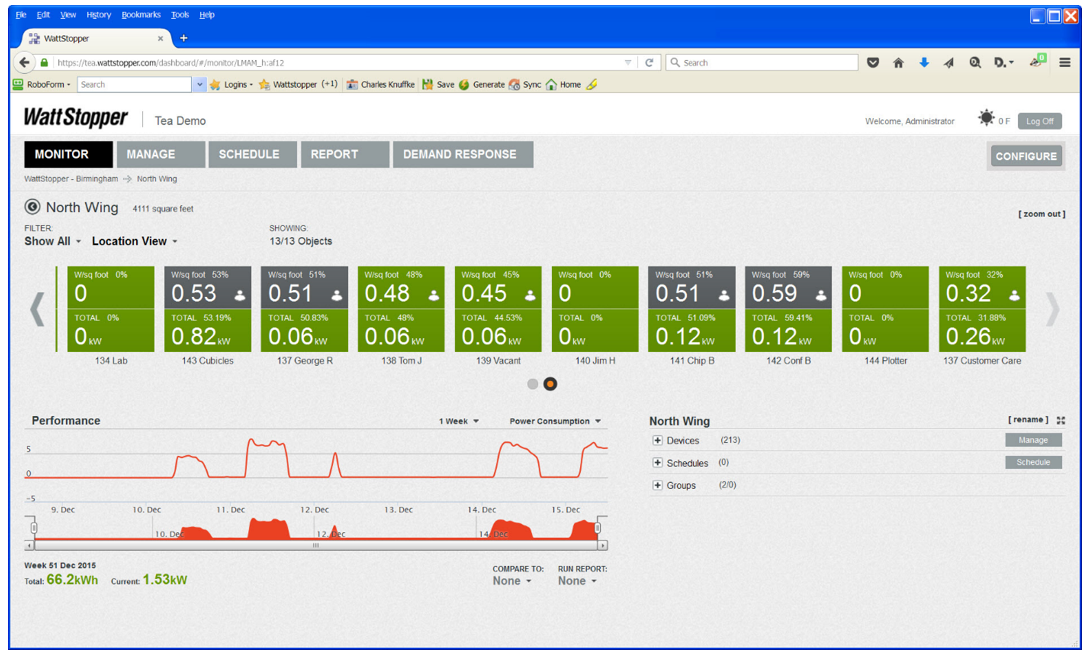Open the 1 Week time range dropdown
This screenshot has width=1087, height=659.
(x=458, y=421)
